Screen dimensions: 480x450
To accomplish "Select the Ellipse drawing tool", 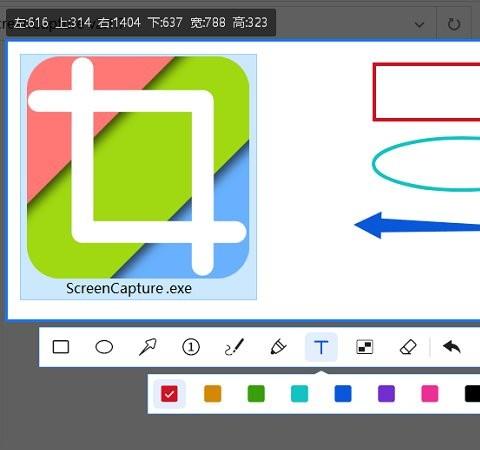I will click(x=104, y=347).
